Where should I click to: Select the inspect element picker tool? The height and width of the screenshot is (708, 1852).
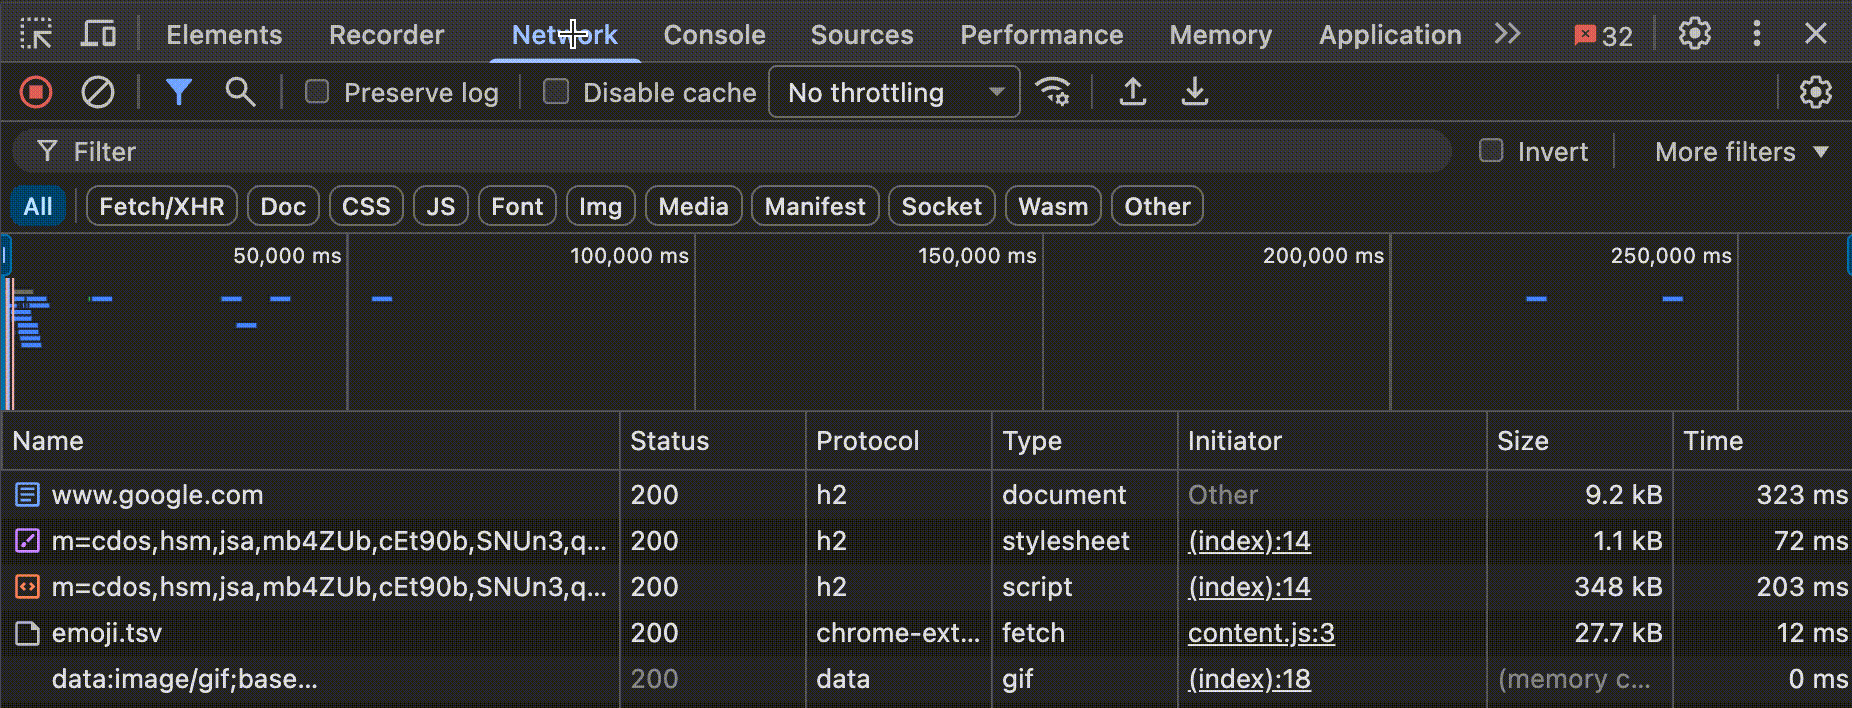point(36,35)
